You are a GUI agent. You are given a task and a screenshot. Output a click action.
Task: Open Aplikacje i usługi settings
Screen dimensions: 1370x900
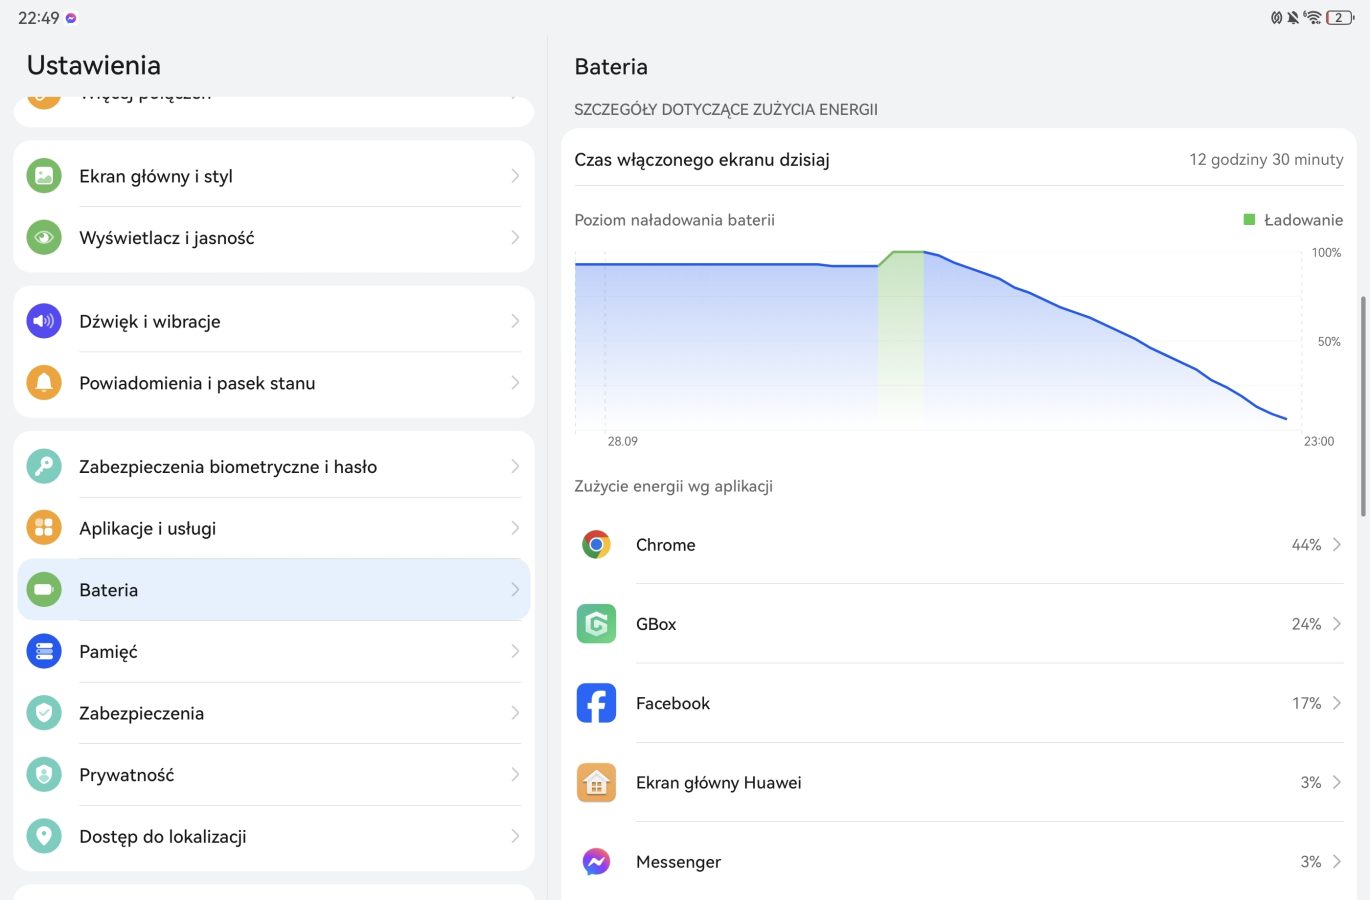pyautogui.click(x=274, y=528)
